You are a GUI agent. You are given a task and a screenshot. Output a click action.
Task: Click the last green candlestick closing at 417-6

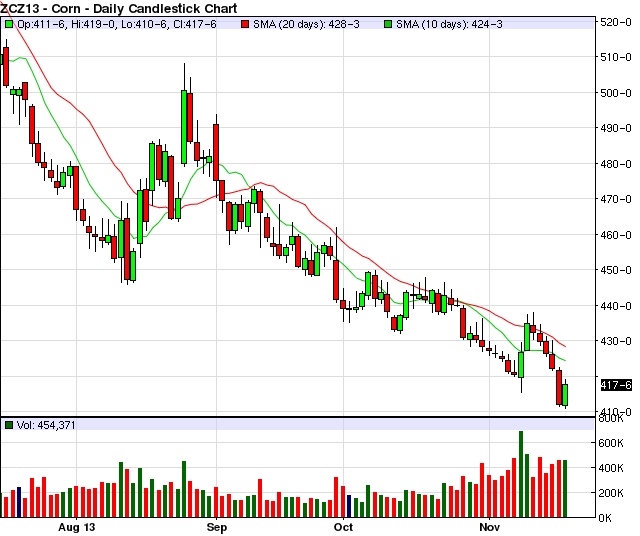point(565,394)
